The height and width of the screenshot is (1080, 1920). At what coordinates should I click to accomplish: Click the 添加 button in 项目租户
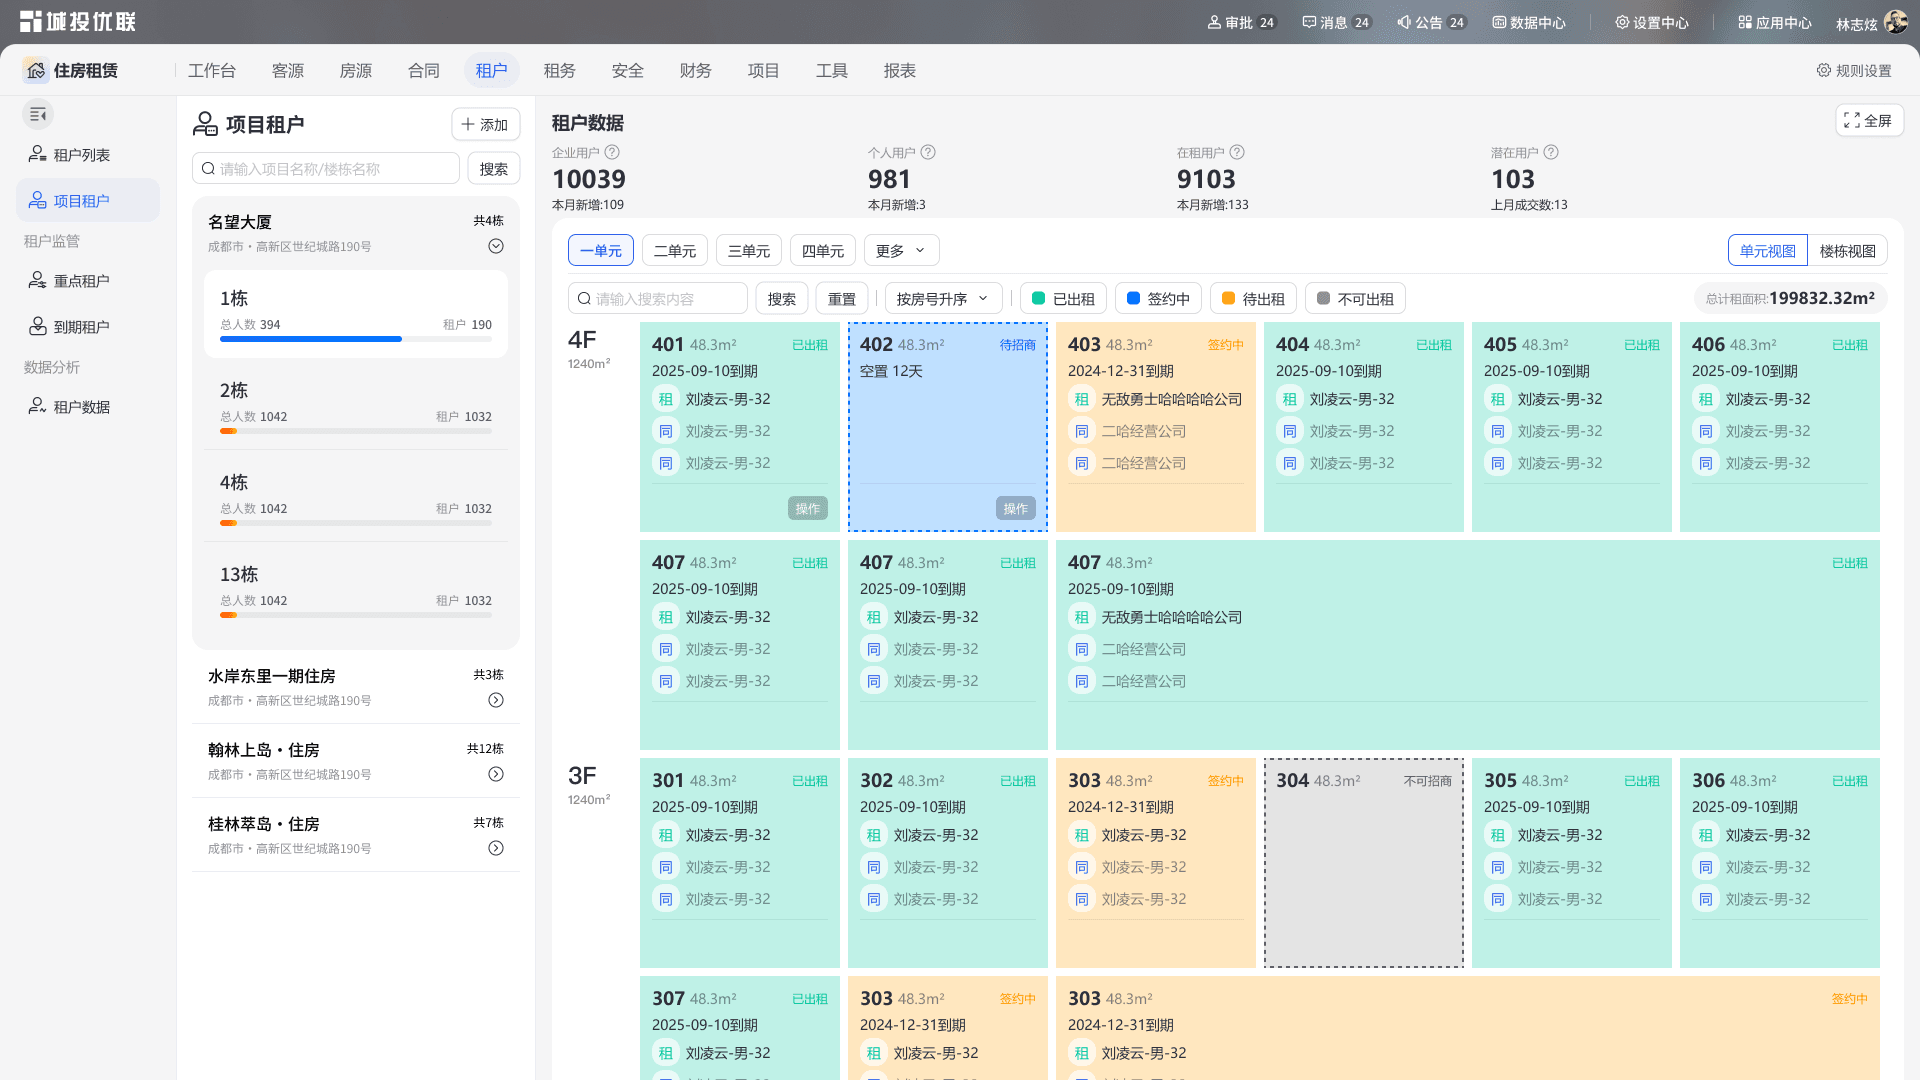(x=485, y=124)
